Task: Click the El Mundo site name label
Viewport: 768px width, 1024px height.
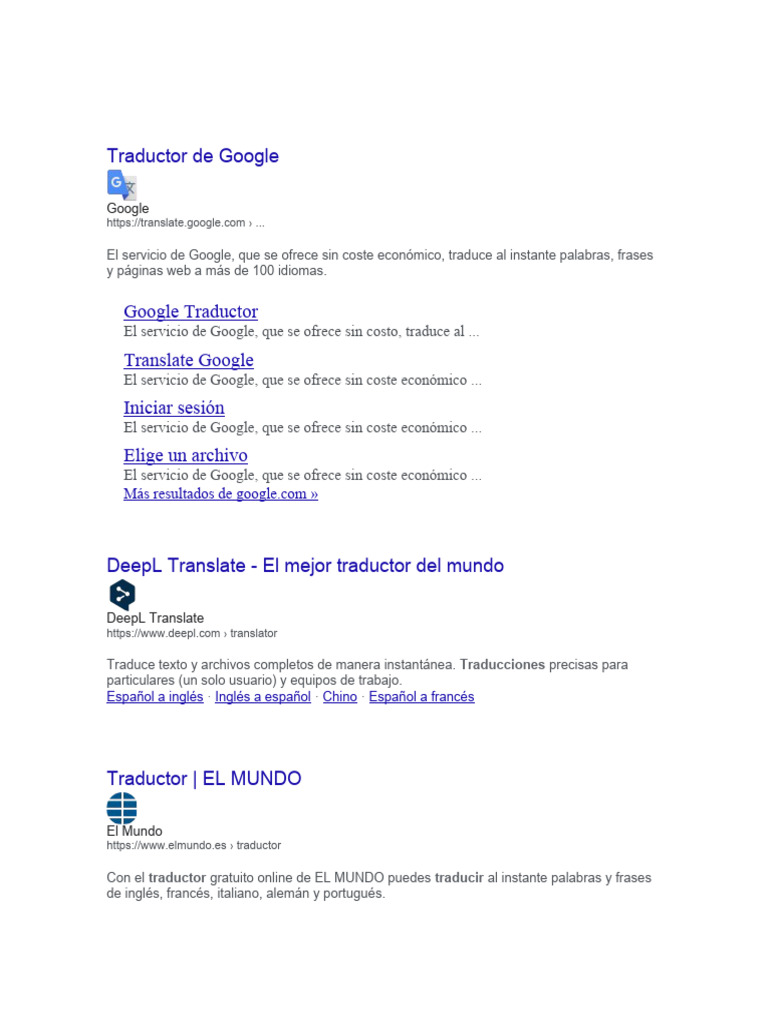Action: (135, 831)
